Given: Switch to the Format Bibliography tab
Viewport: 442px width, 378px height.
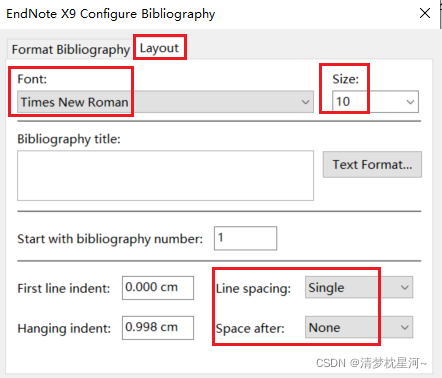Looking at the screenshot, I should coord(71,49).
